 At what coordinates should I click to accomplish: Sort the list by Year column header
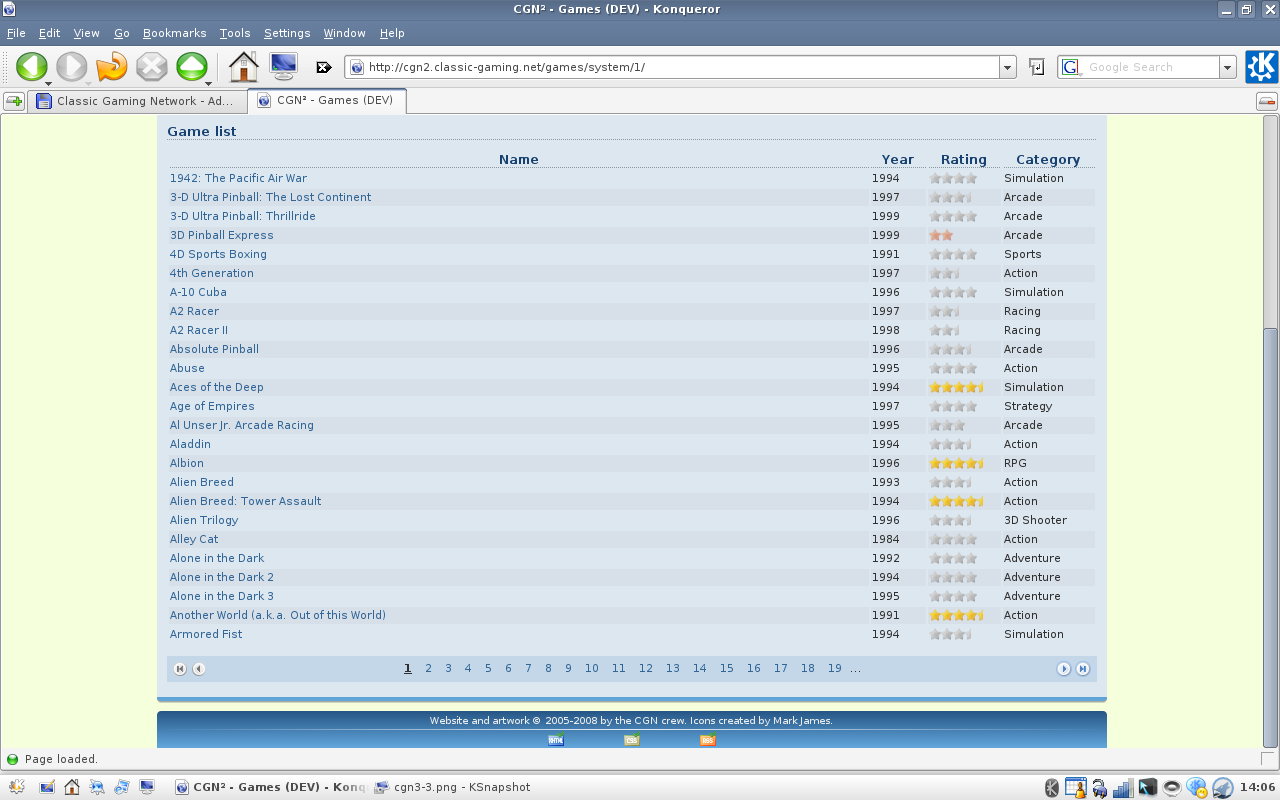click(x=897, y=159)
